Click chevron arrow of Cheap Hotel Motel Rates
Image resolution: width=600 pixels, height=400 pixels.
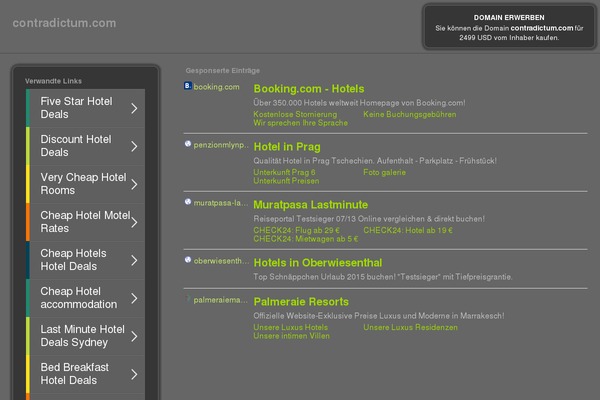coord(134,222)
